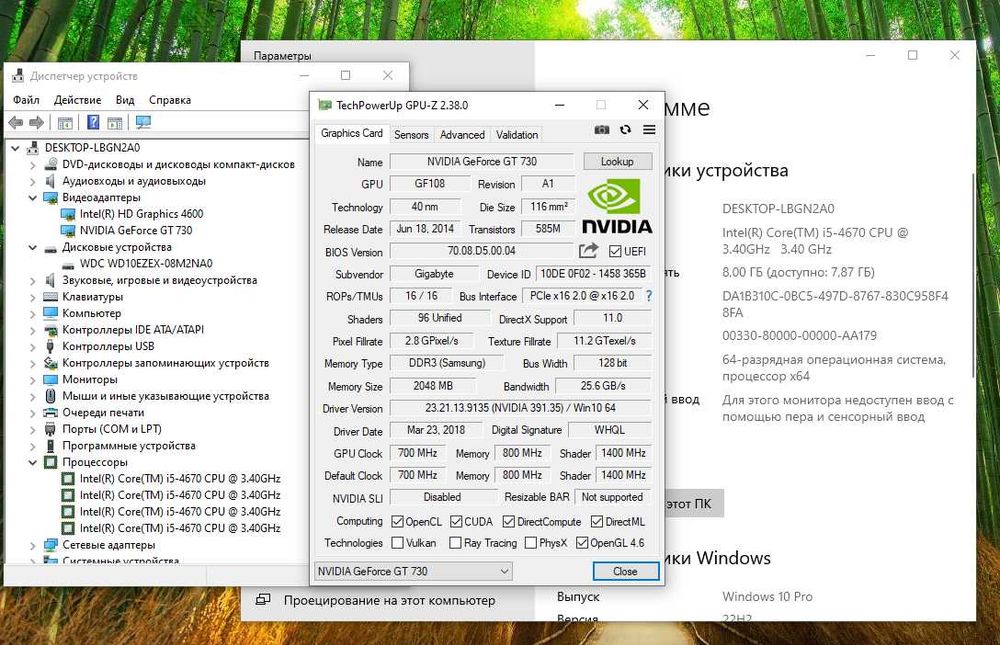
Task: Click the NVIDIA GeForce GT 730 adapter icon in tree
Action: [68, 230]
